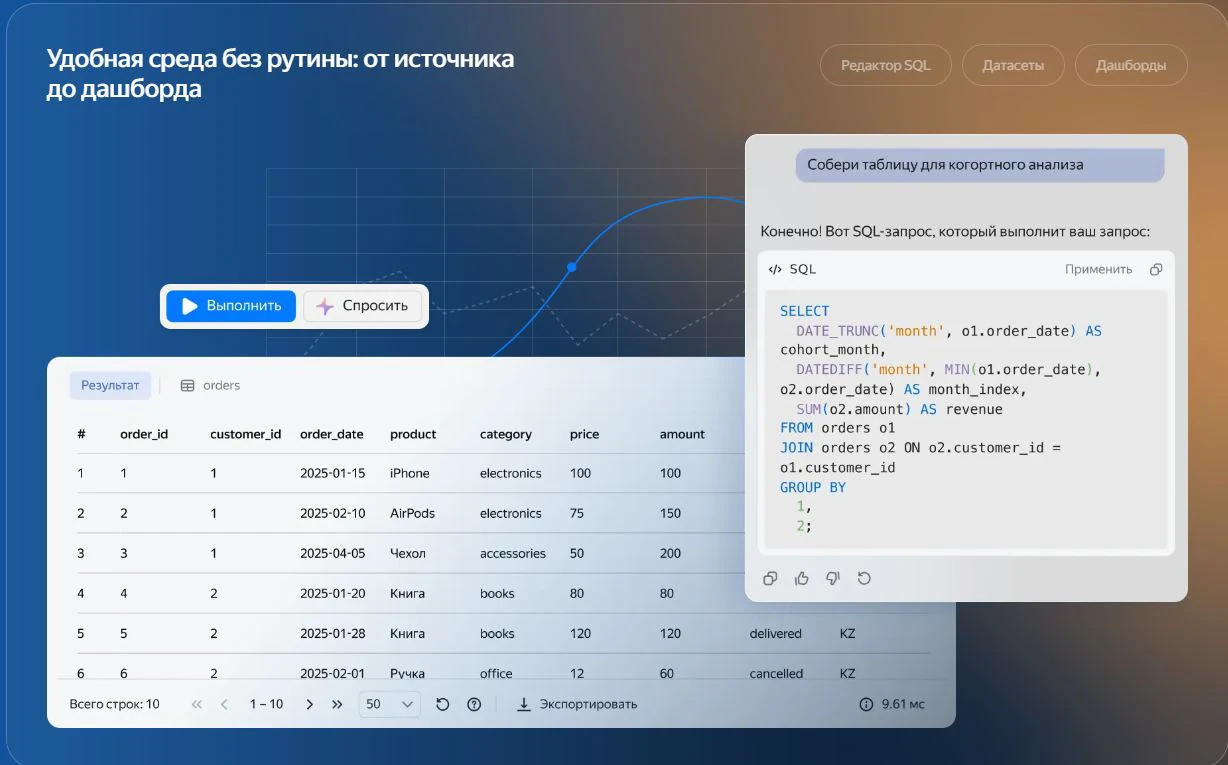
Task: Click the Выполнить run button
Action: 231,306
